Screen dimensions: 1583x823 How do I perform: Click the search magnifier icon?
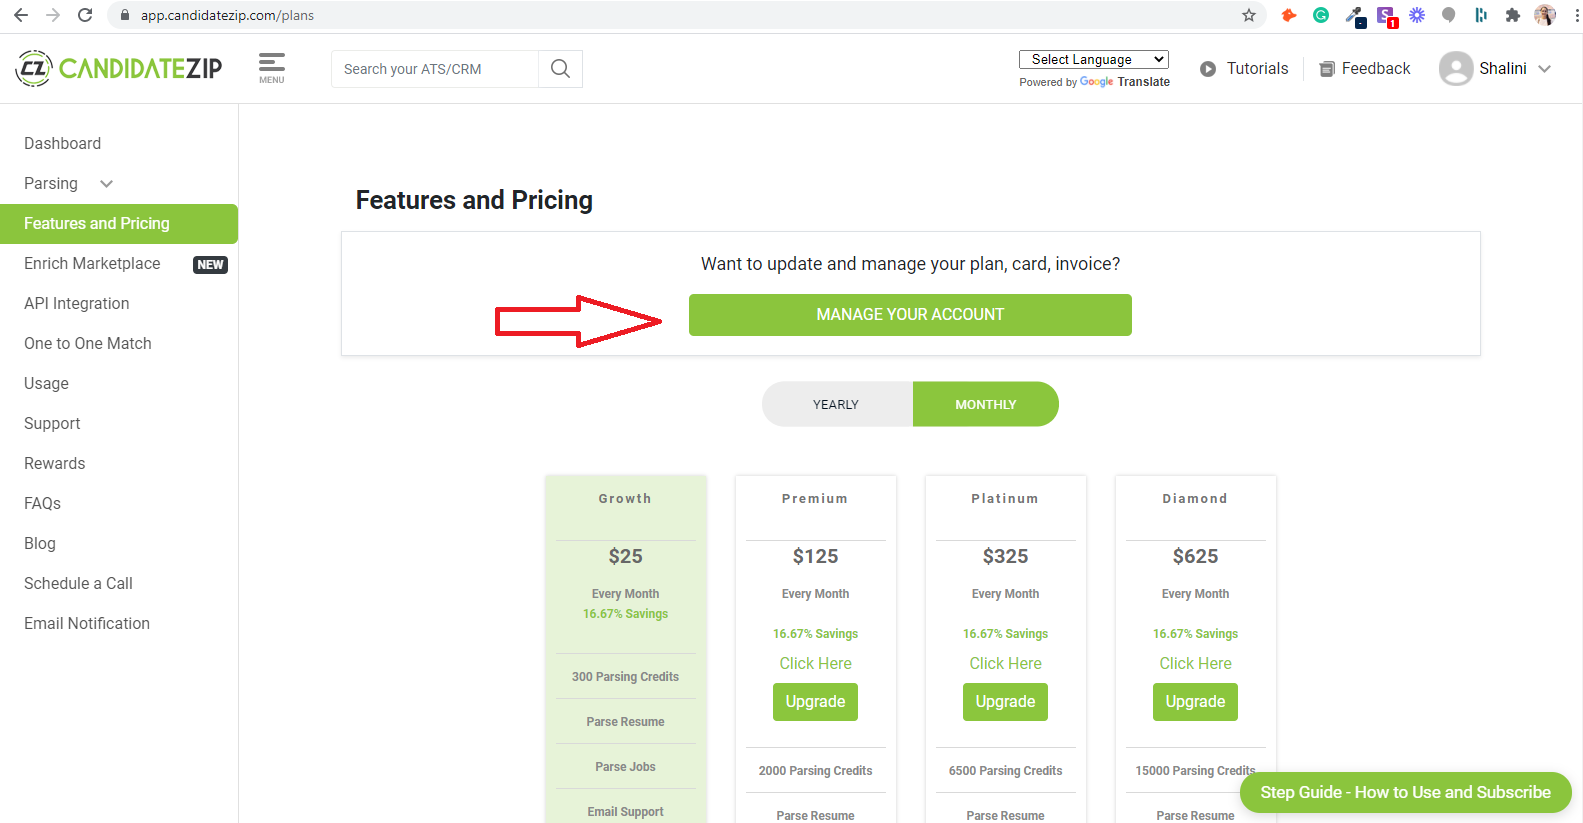[560, 68]
